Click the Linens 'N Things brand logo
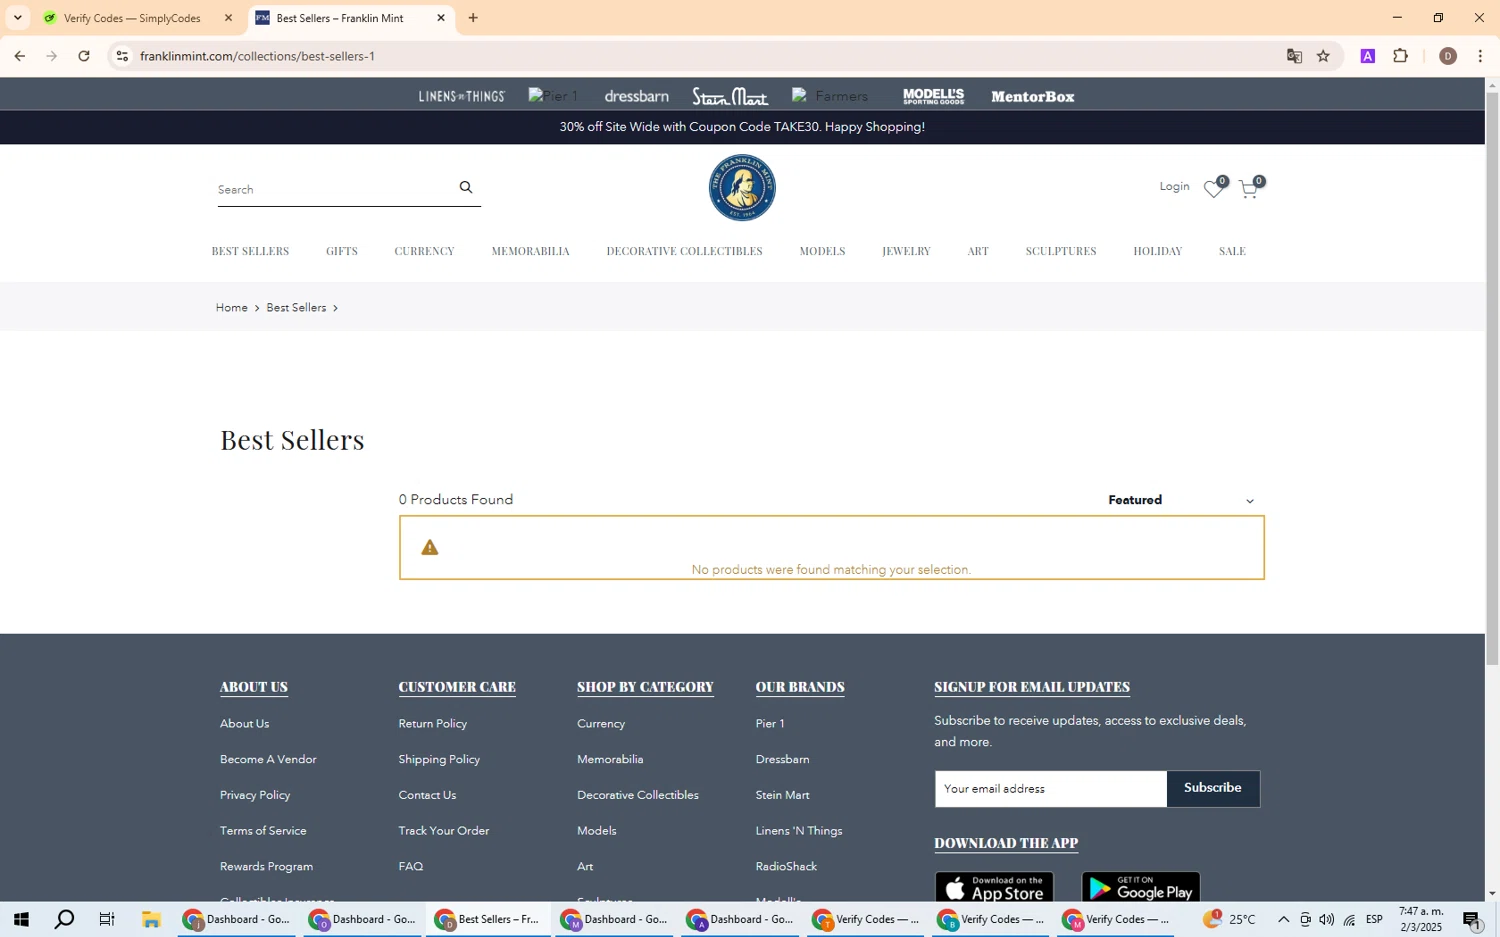 coord(462,96)
